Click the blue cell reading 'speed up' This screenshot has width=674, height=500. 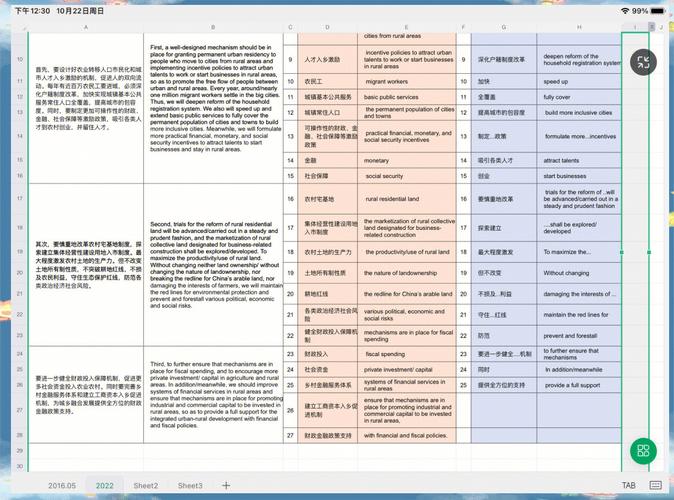click(x=579, y=81)
